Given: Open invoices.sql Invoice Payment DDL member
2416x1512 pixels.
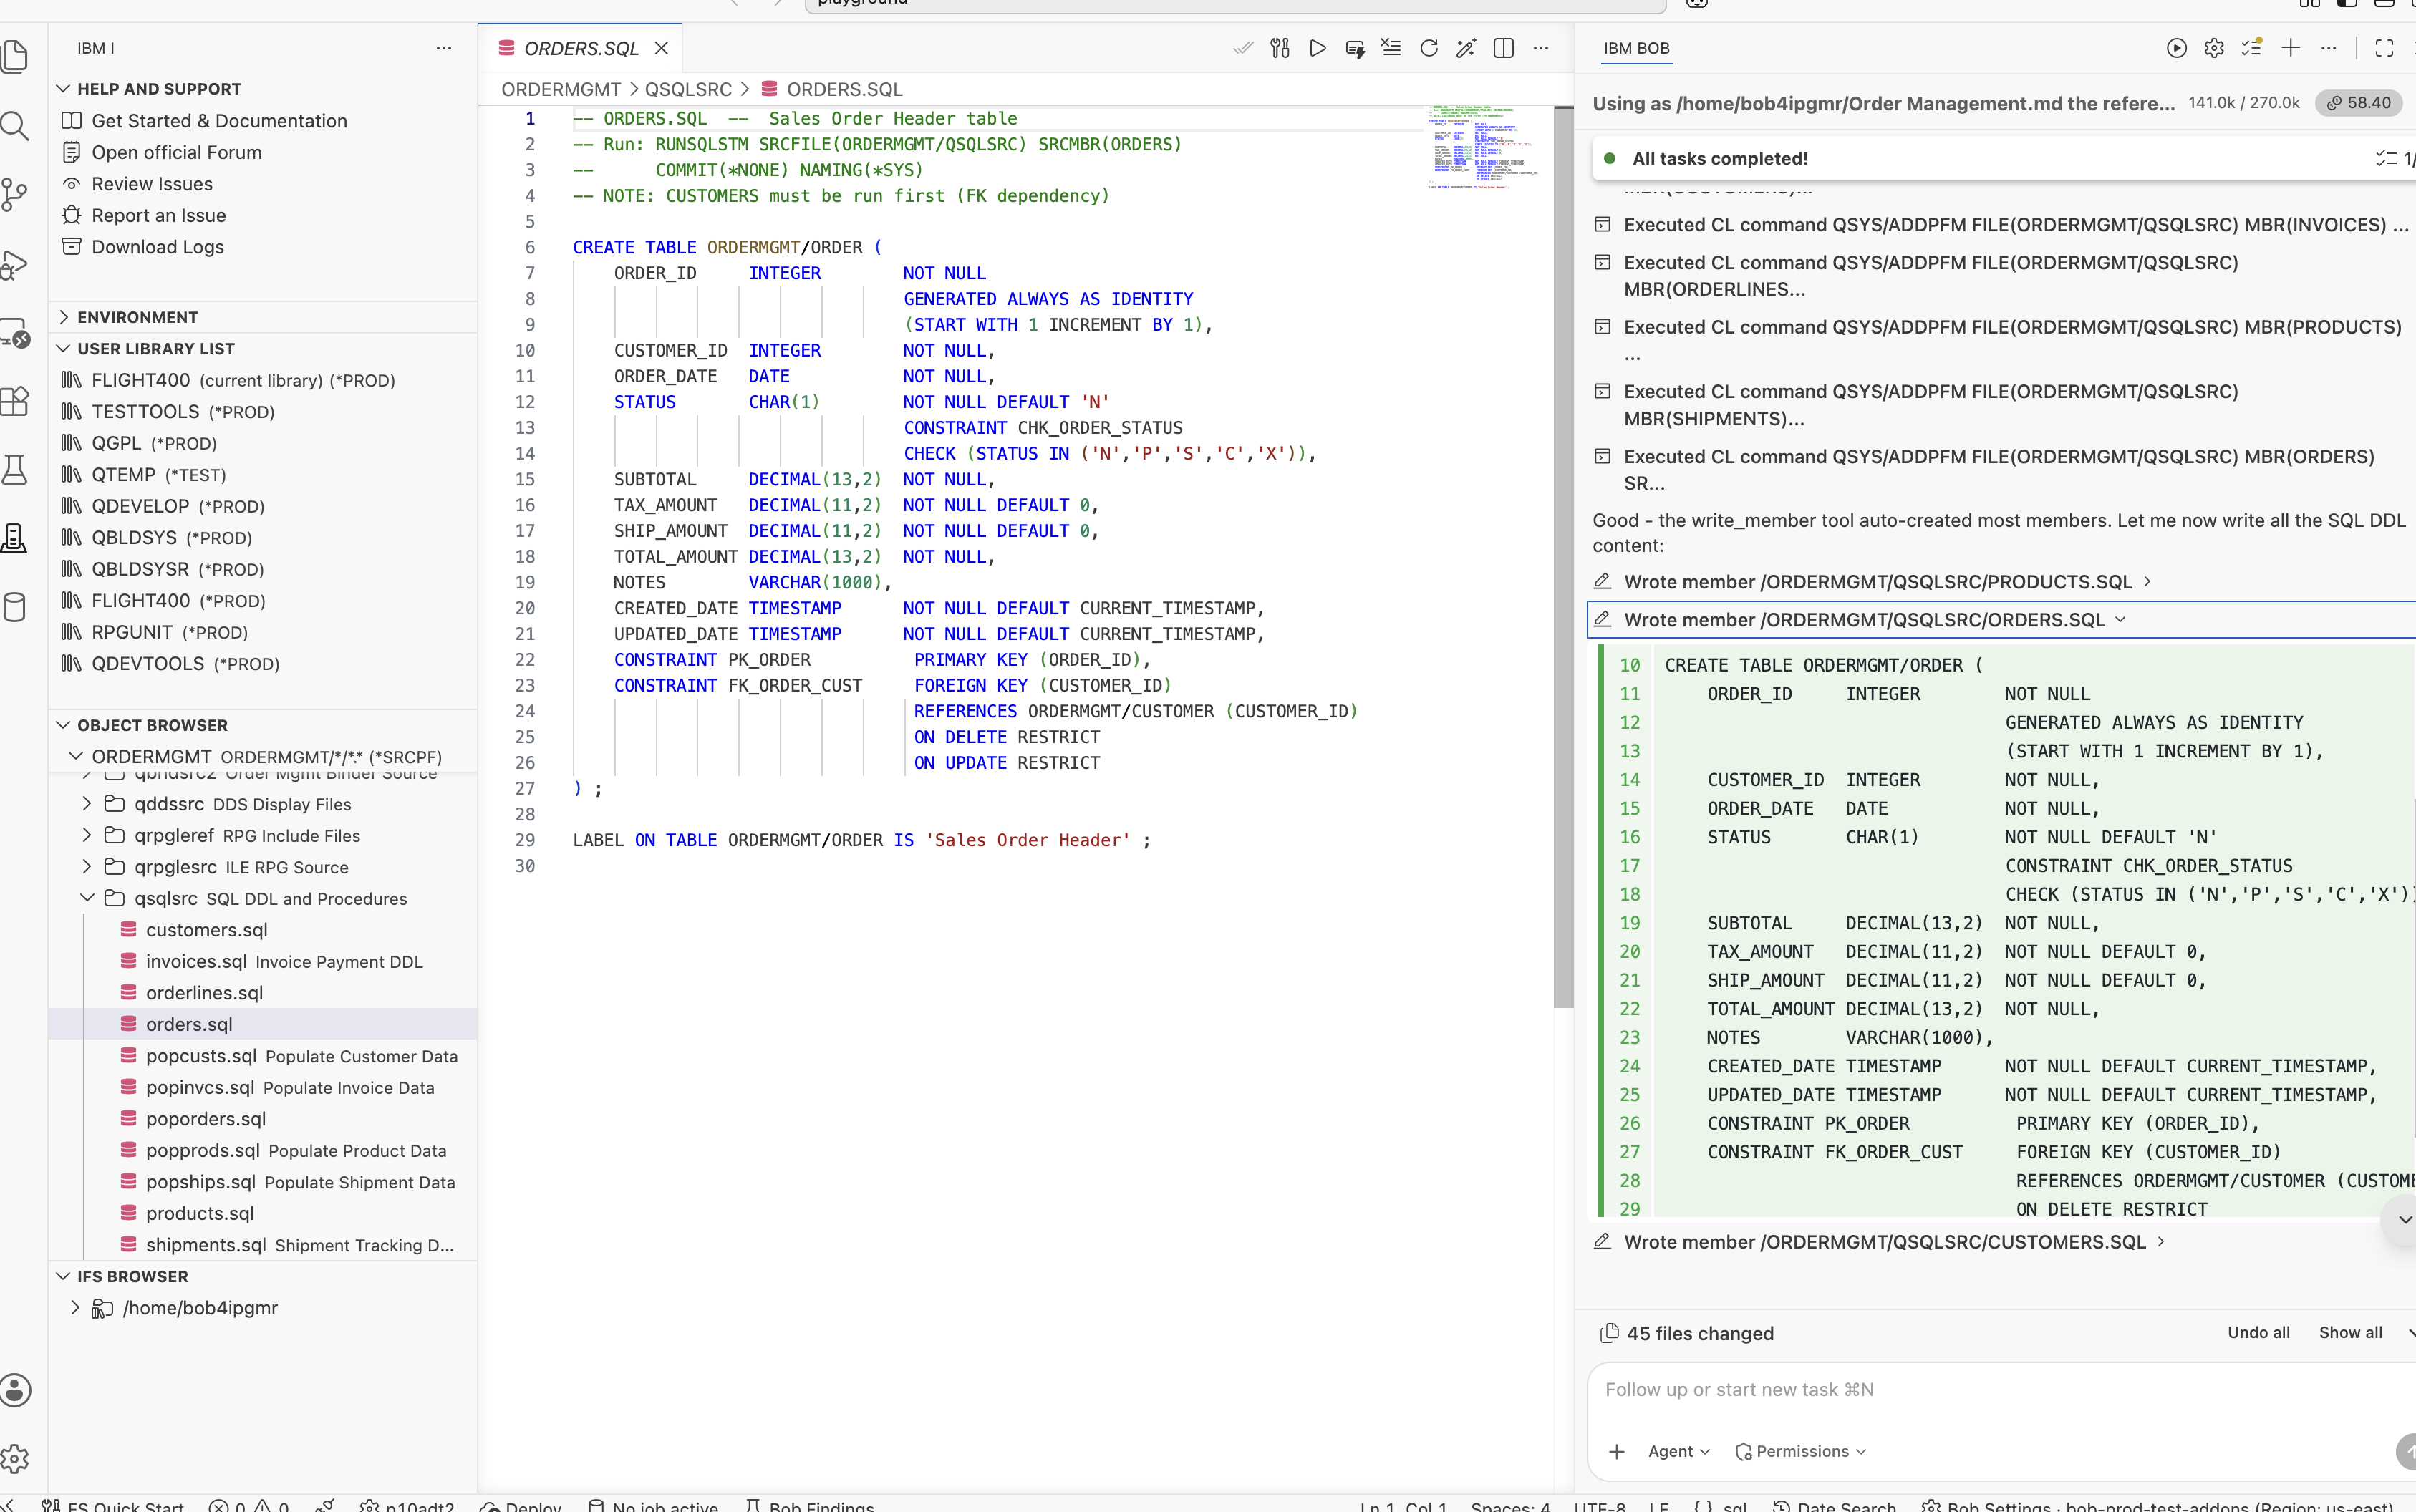Looking at the screenshot, I should 284,961.
